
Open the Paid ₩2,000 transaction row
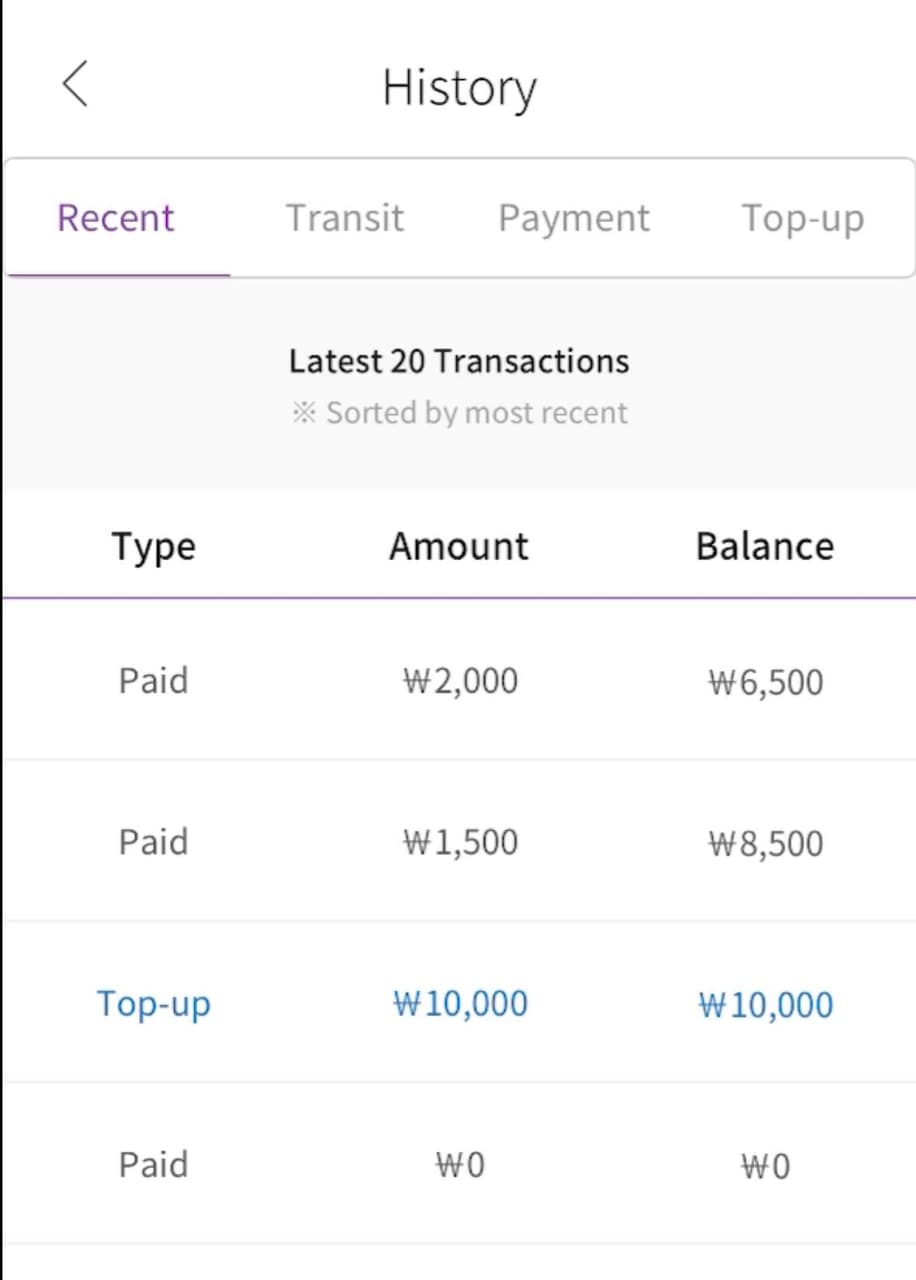pos(459,680)
